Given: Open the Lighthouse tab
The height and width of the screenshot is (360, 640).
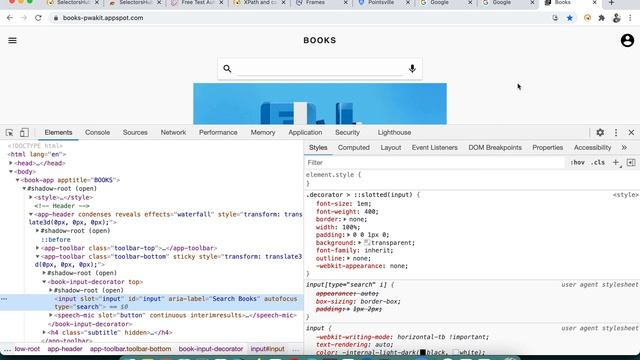Looking at the screenshot, I should [x=394, y=132].
